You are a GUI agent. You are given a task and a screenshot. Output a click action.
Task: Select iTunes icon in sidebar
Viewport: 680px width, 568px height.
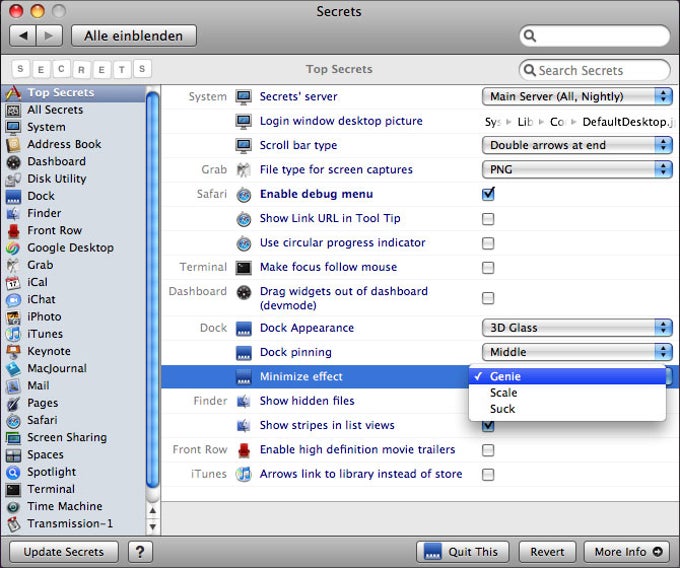pos(13,334)
